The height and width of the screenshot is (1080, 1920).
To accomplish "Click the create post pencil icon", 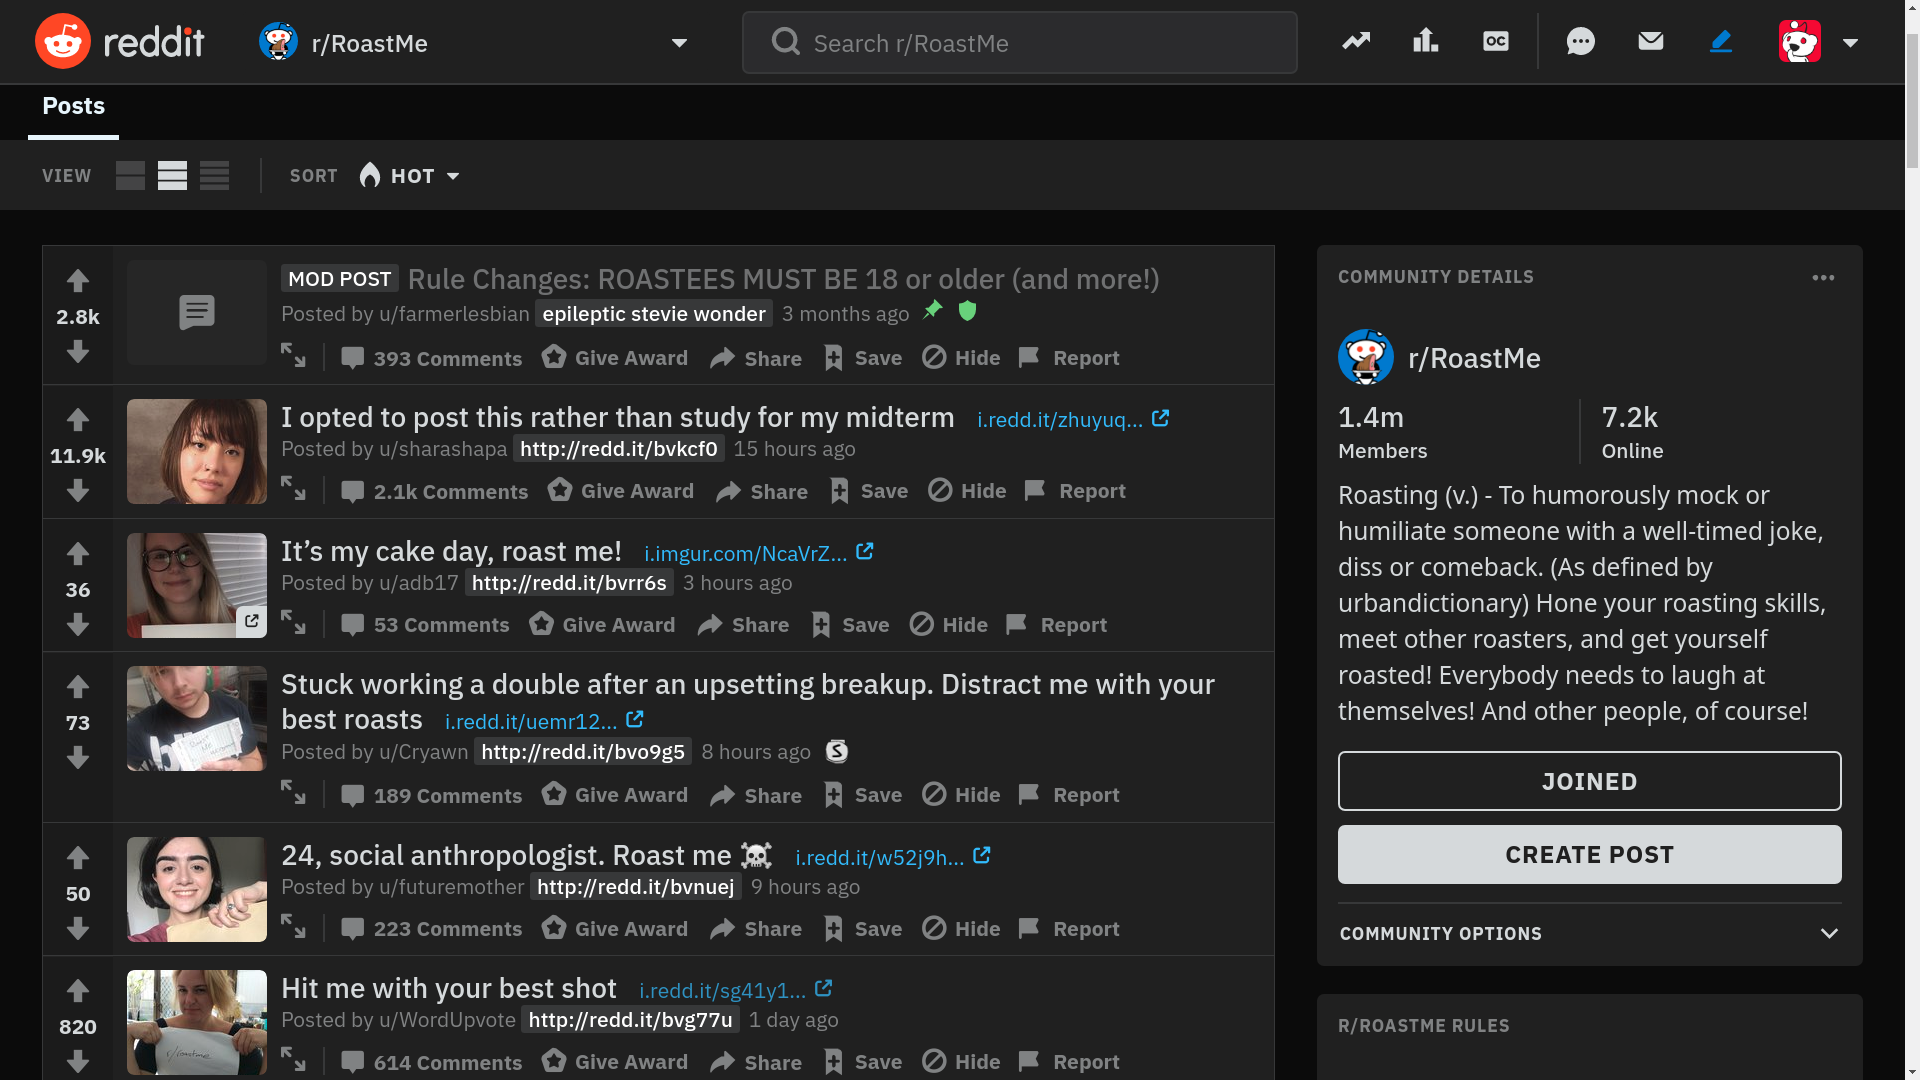I will [1721, 41].
